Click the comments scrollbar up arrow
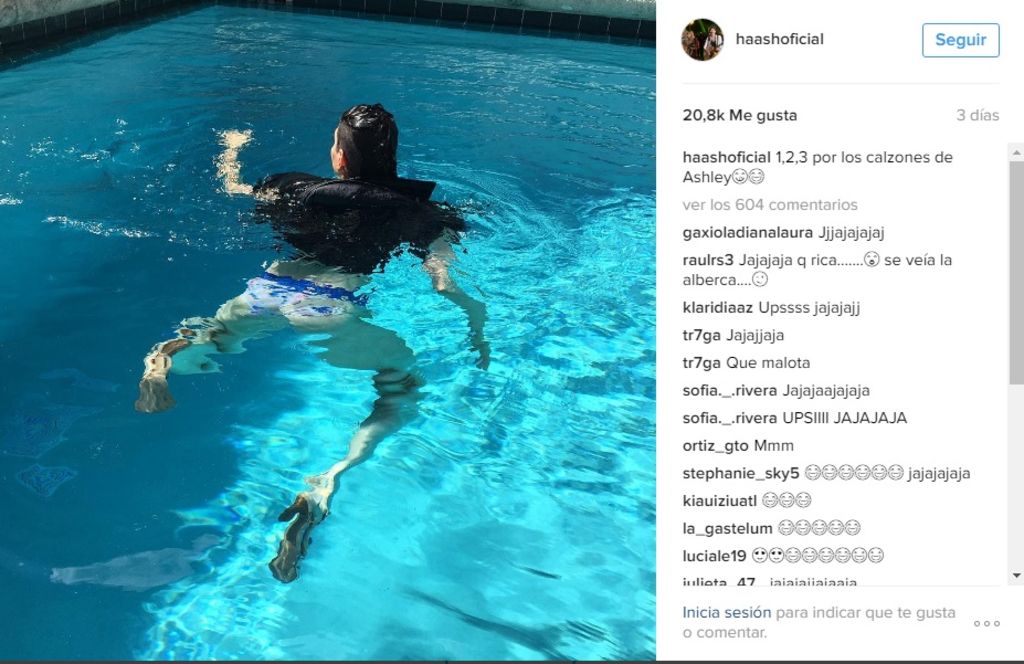Image resolution: width=1024 pixels, height=664 pixels. point(1016,153)
